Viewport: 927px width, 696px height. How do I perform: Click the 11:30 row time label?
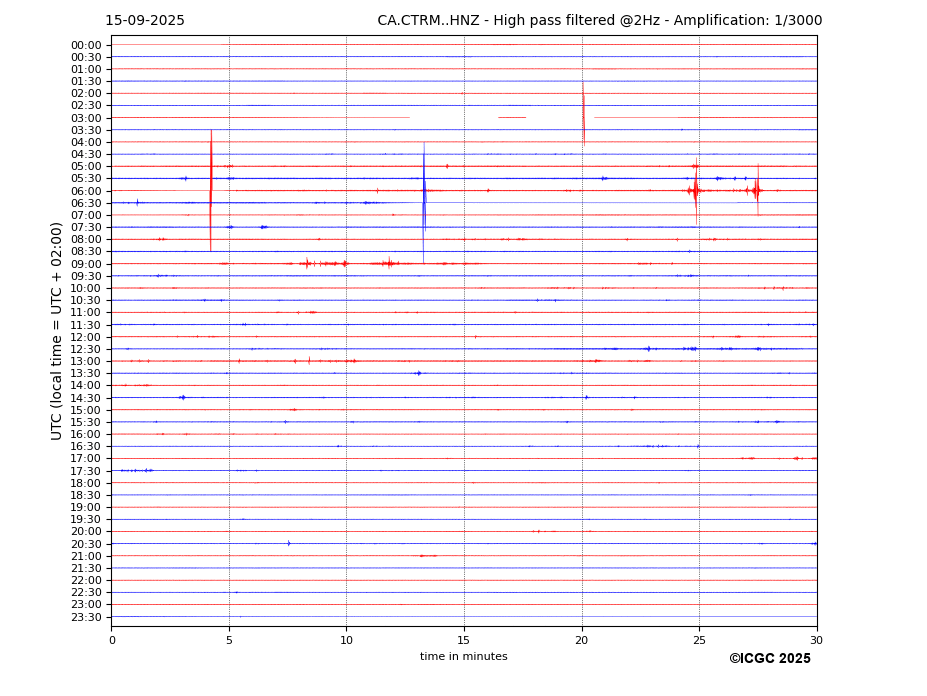coord(86,325)
